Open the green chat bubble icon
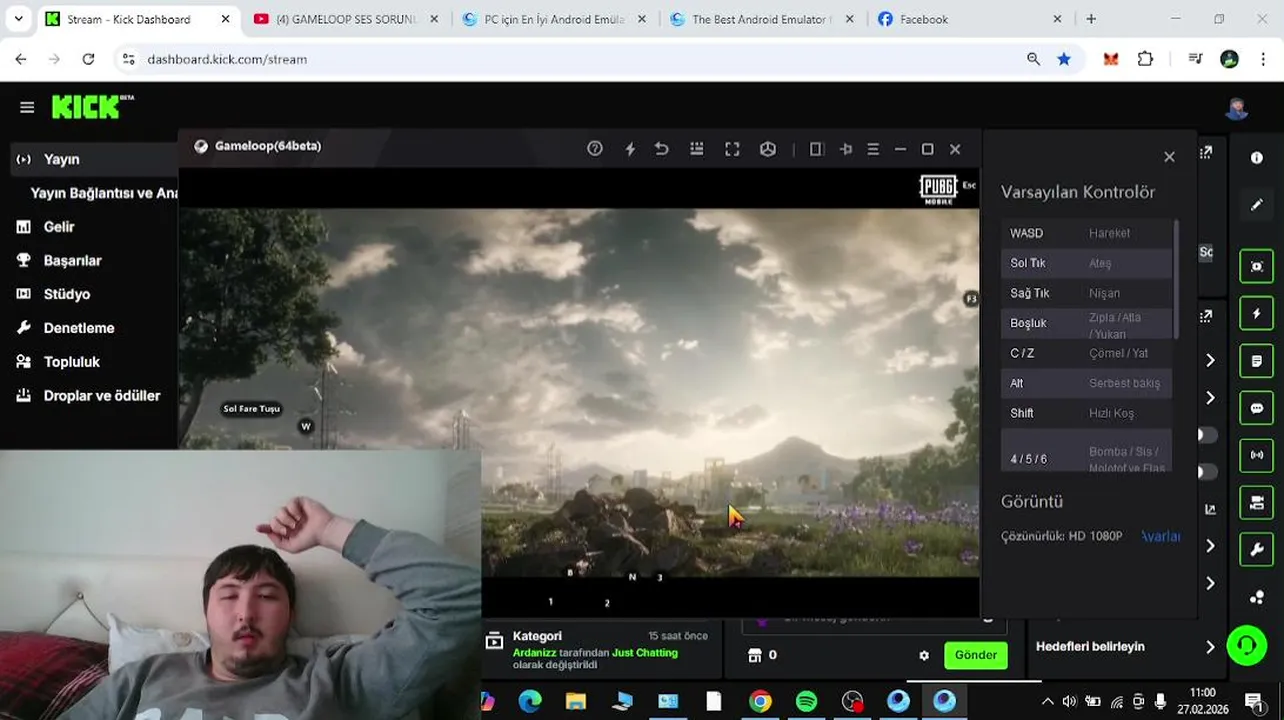The height and width of the screenshot is (720, 1284). [1257, 408]
